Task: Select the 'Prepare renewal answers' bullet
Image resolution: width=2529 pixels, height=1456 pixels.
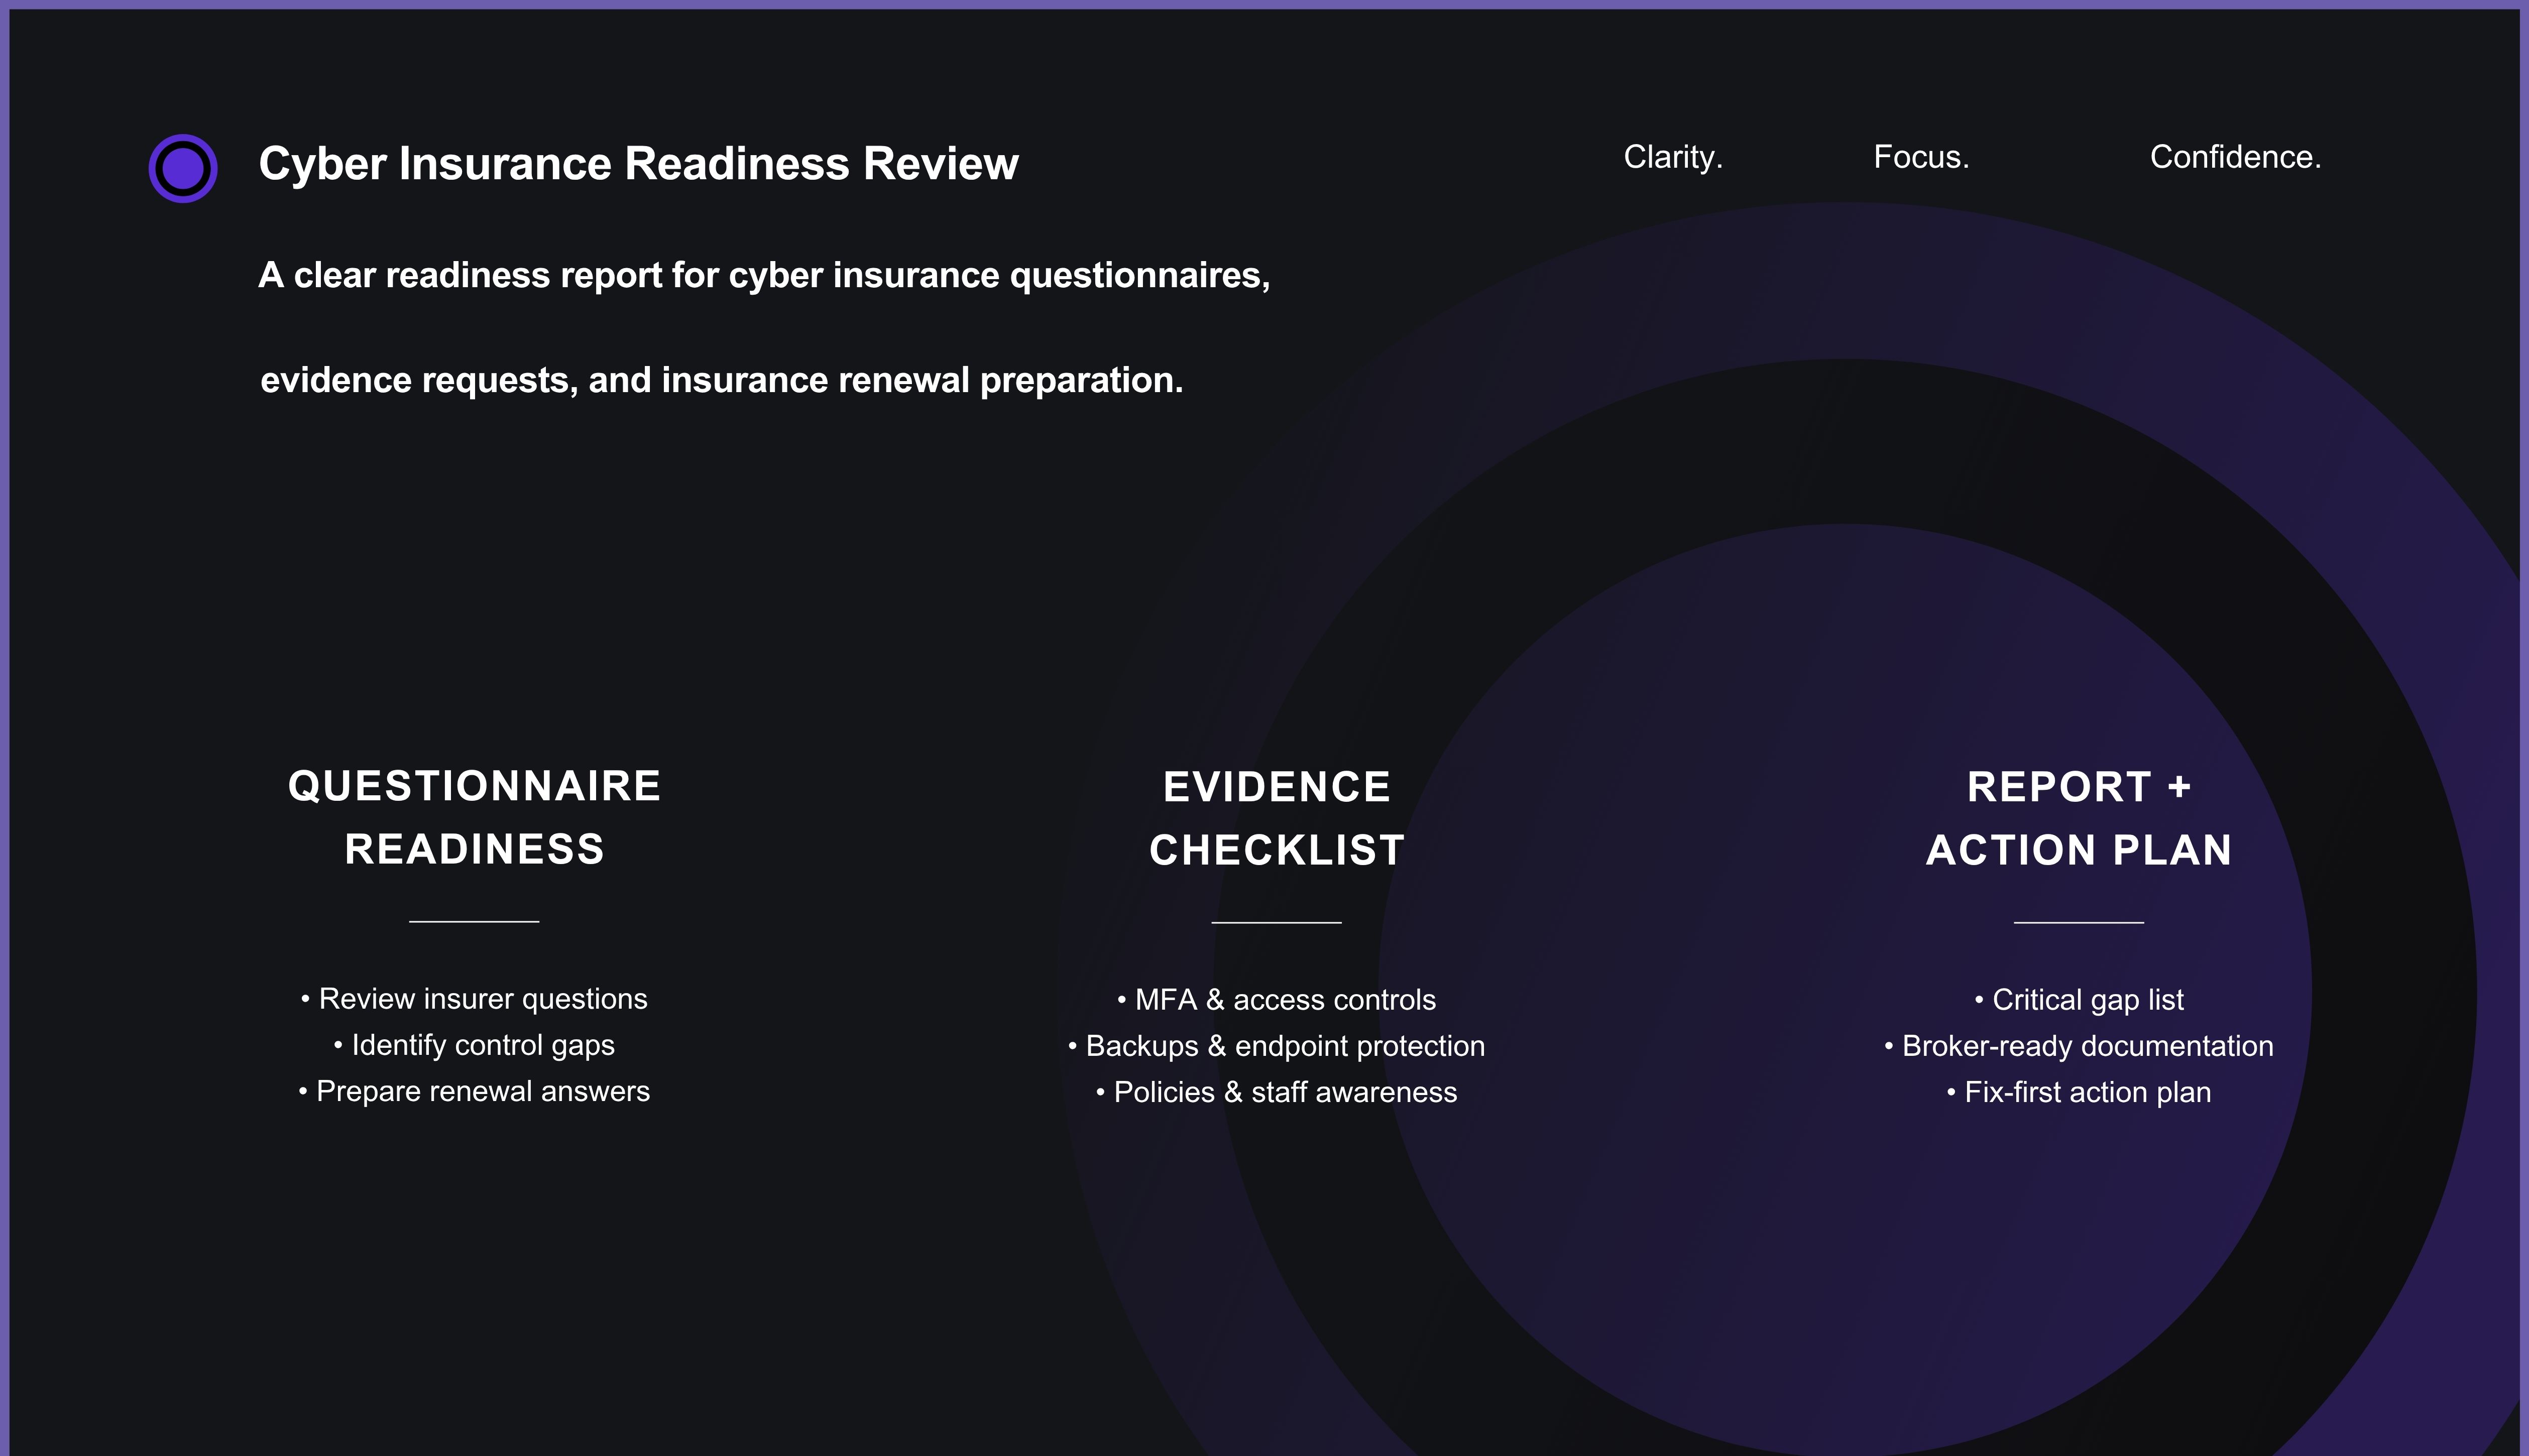Action: (474, 1091)
